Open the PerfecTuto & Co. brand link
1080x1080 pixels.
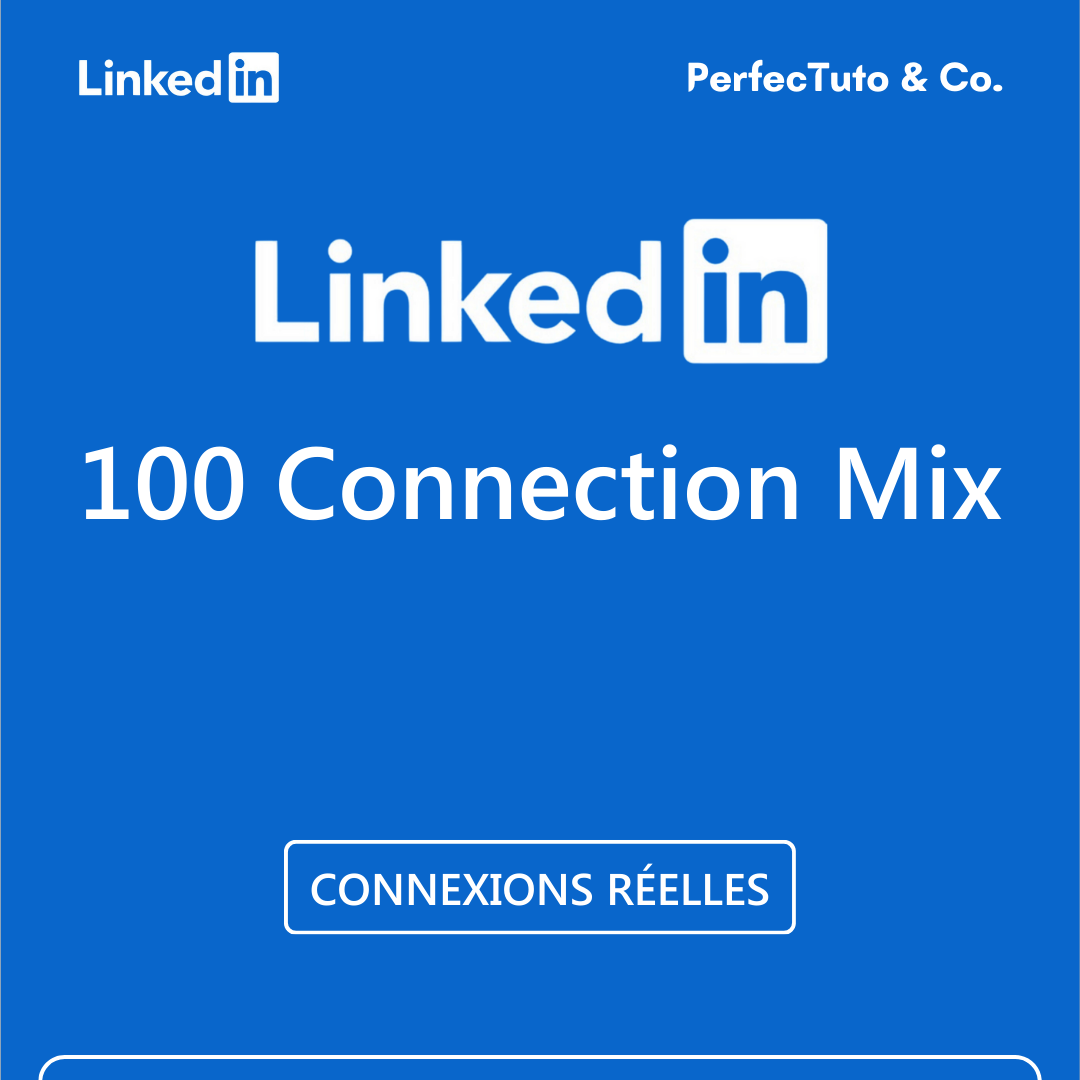pyautogui.click(x=845, y=78)
